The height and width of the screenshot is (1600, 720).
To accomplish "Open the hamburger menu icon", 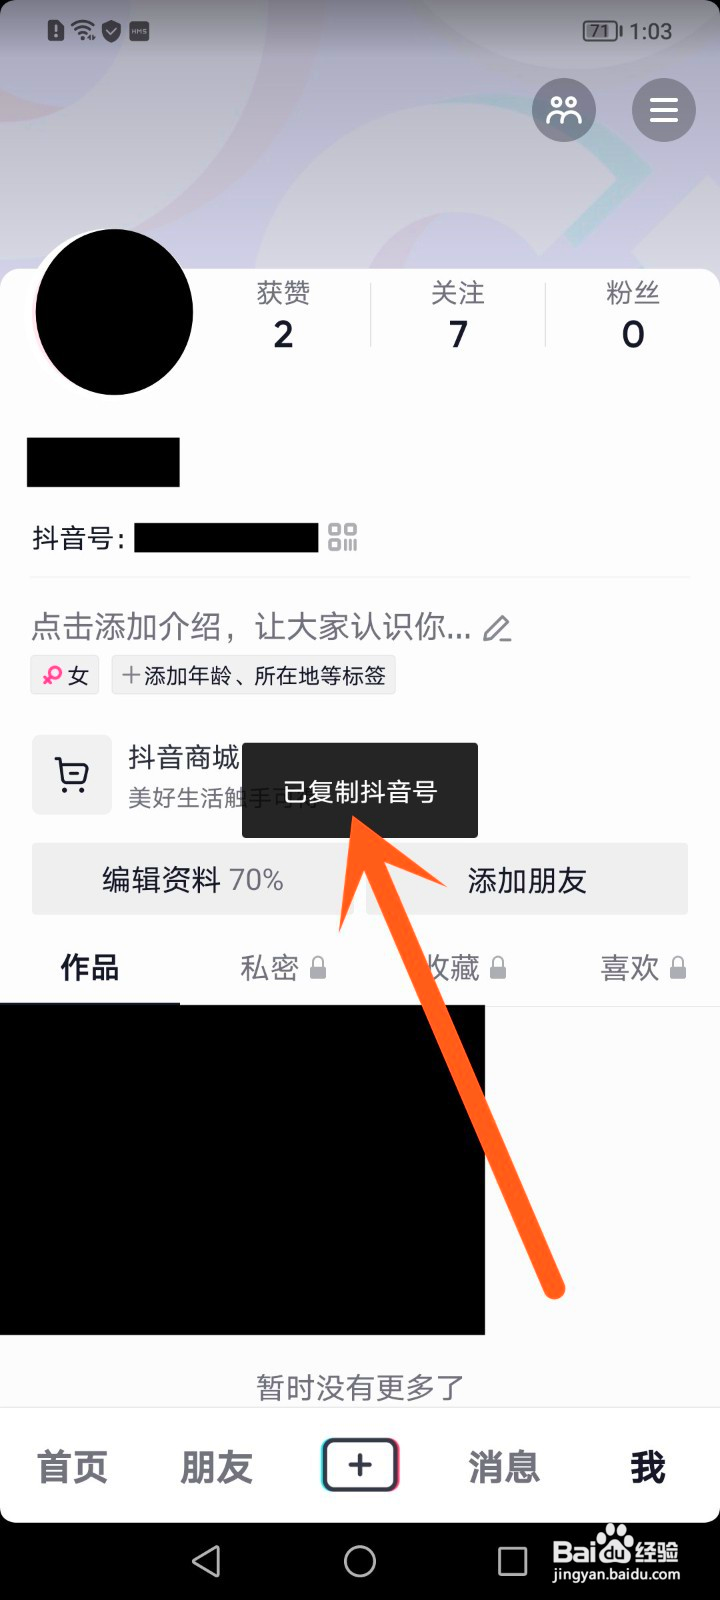I will [664, 110].
